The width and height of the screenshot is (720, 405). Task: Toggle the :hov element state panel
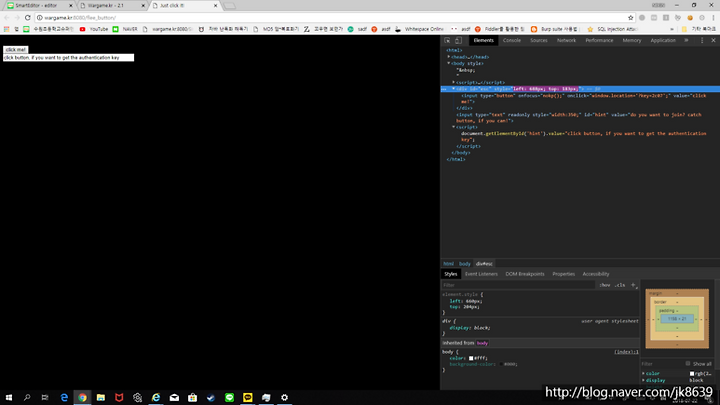[604, 285]
